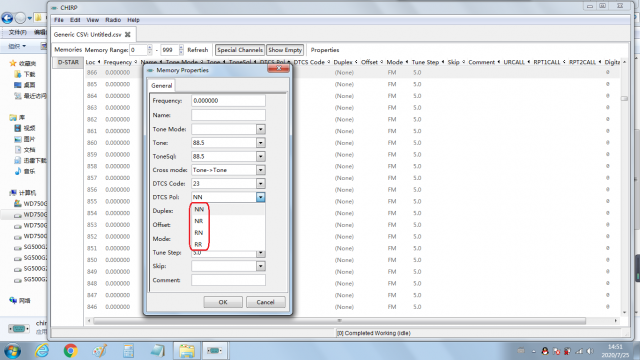
Task: Close the Memory Properties dialog
Action: coord(278,69)
